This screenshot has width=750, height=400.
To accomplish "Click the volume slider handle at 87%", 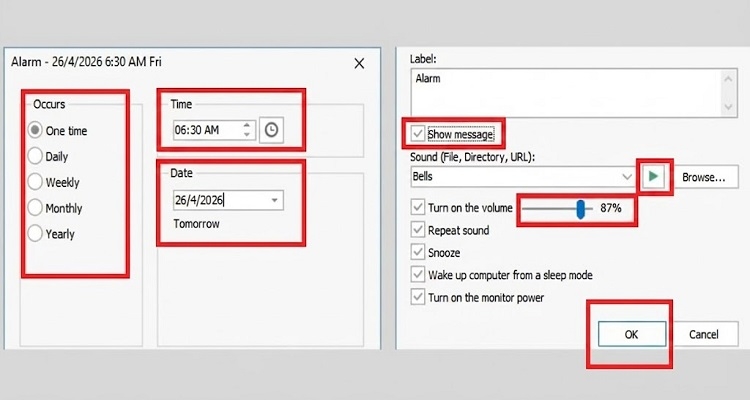I will tap(580, 209).
